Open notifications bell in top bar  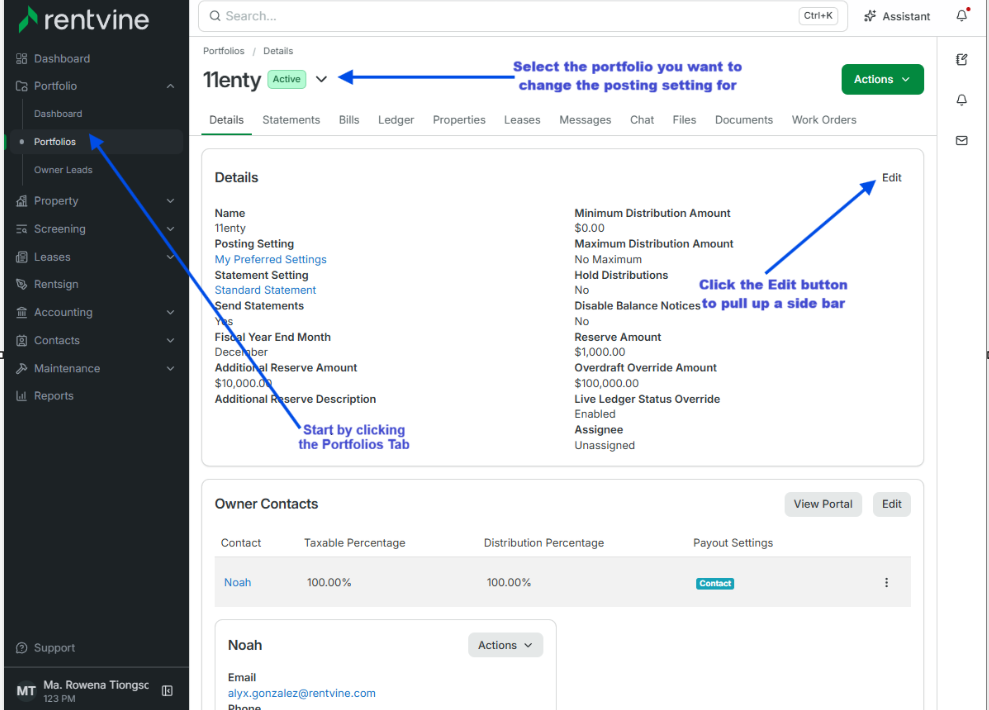click(962, 15)
